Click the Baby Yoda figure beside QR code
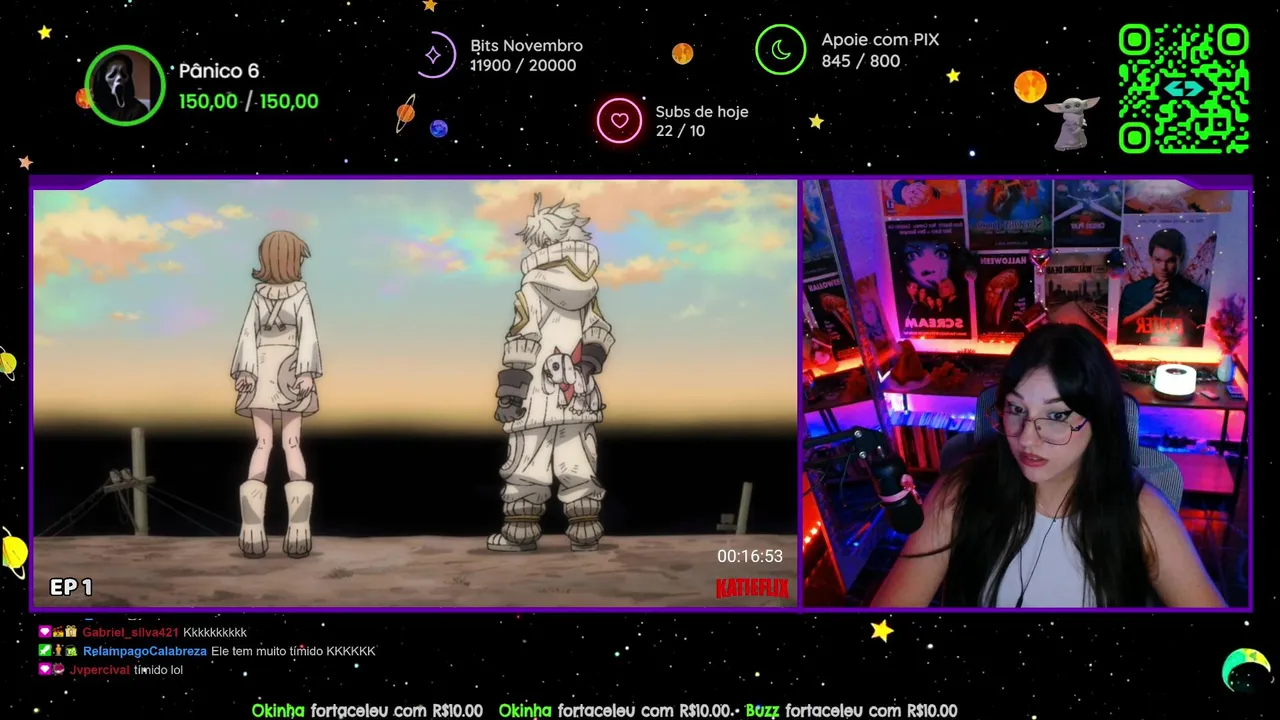Screen dimensions: 1280x720 pos(1073,122)
